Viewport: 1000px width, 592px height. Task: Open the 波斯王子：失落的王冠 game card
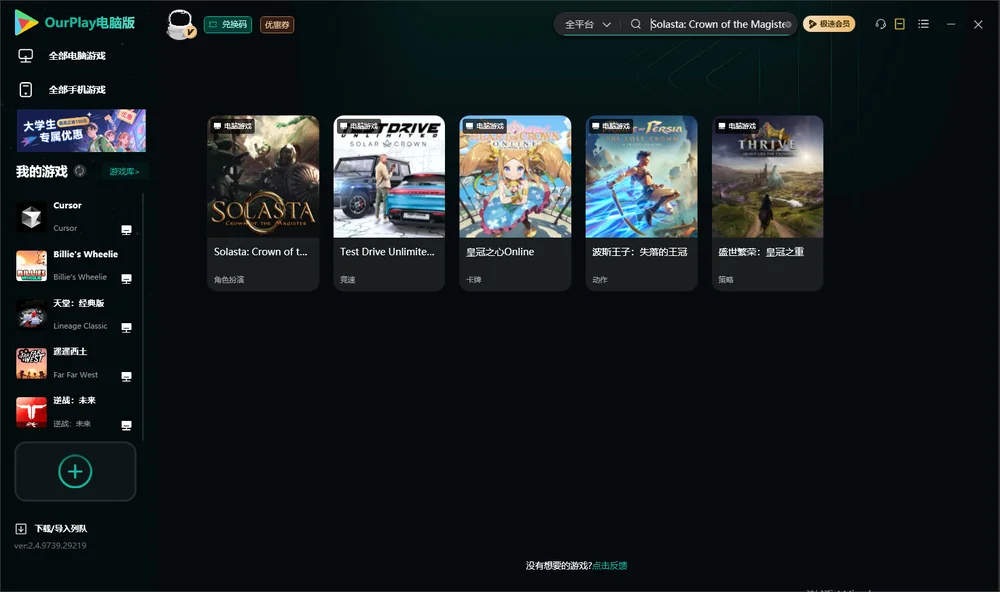tap(642, 203)
